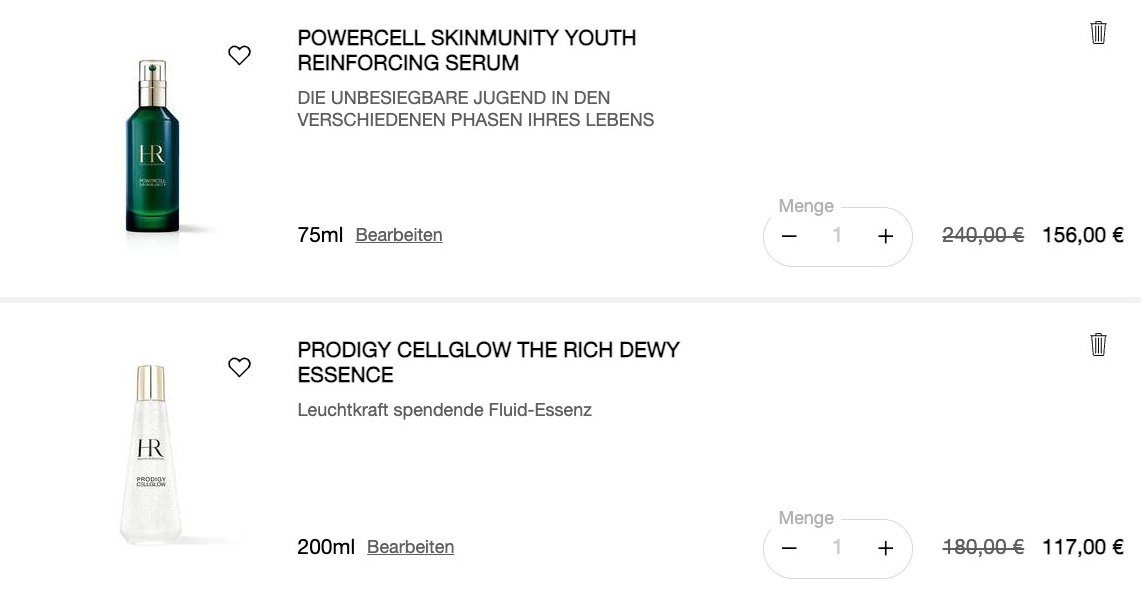1144x592 pixels.
Task: Add Prodigy Cellglow essence to wishlist
Action: [239, 368]
